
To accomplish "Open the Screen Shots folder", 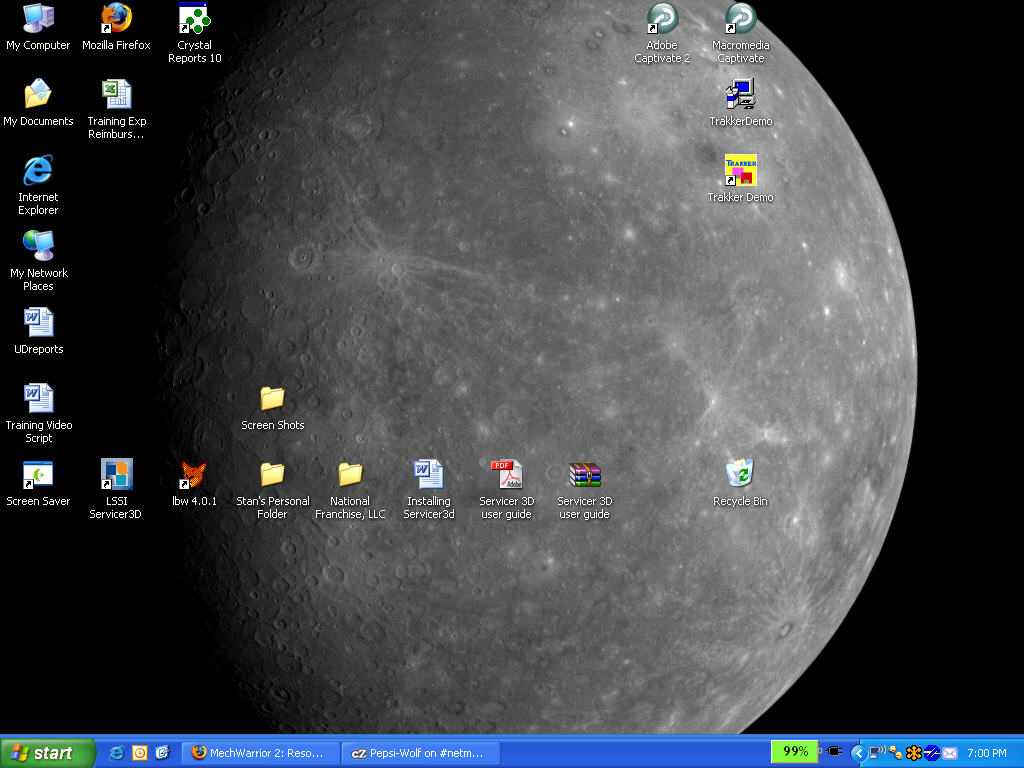I will (271, 398).
